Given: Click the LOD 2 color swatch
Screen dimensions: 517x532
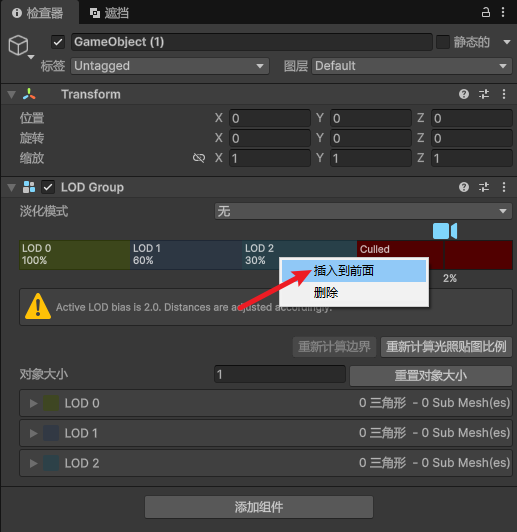Looking at the screenshot, I should point(51,463).
